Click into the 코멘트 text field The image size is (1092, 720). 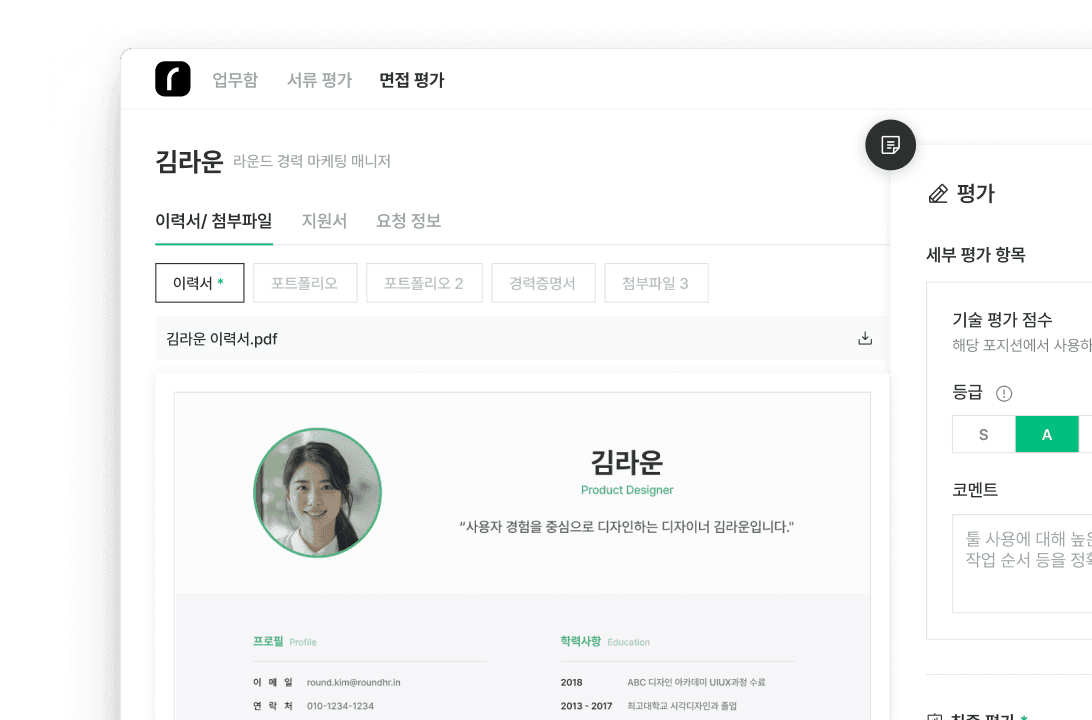click(1021, 563)
